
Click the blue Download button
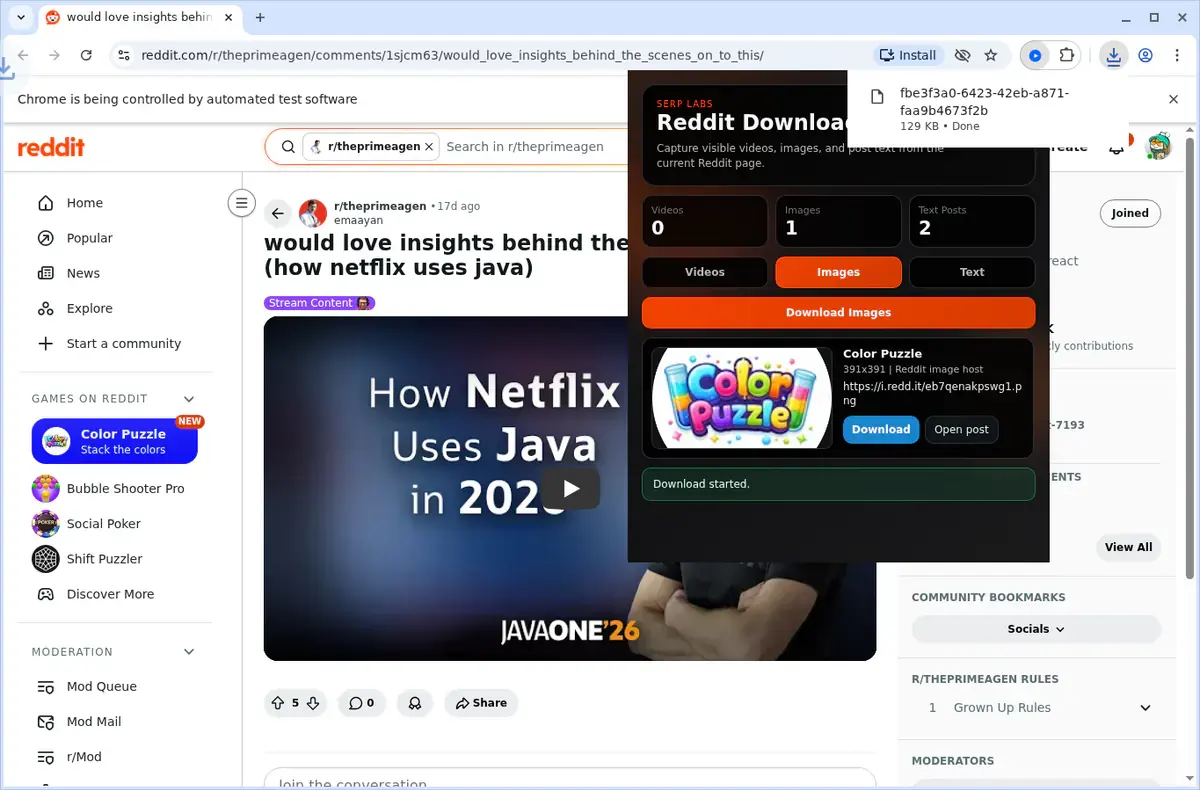[x=881, y=429]
